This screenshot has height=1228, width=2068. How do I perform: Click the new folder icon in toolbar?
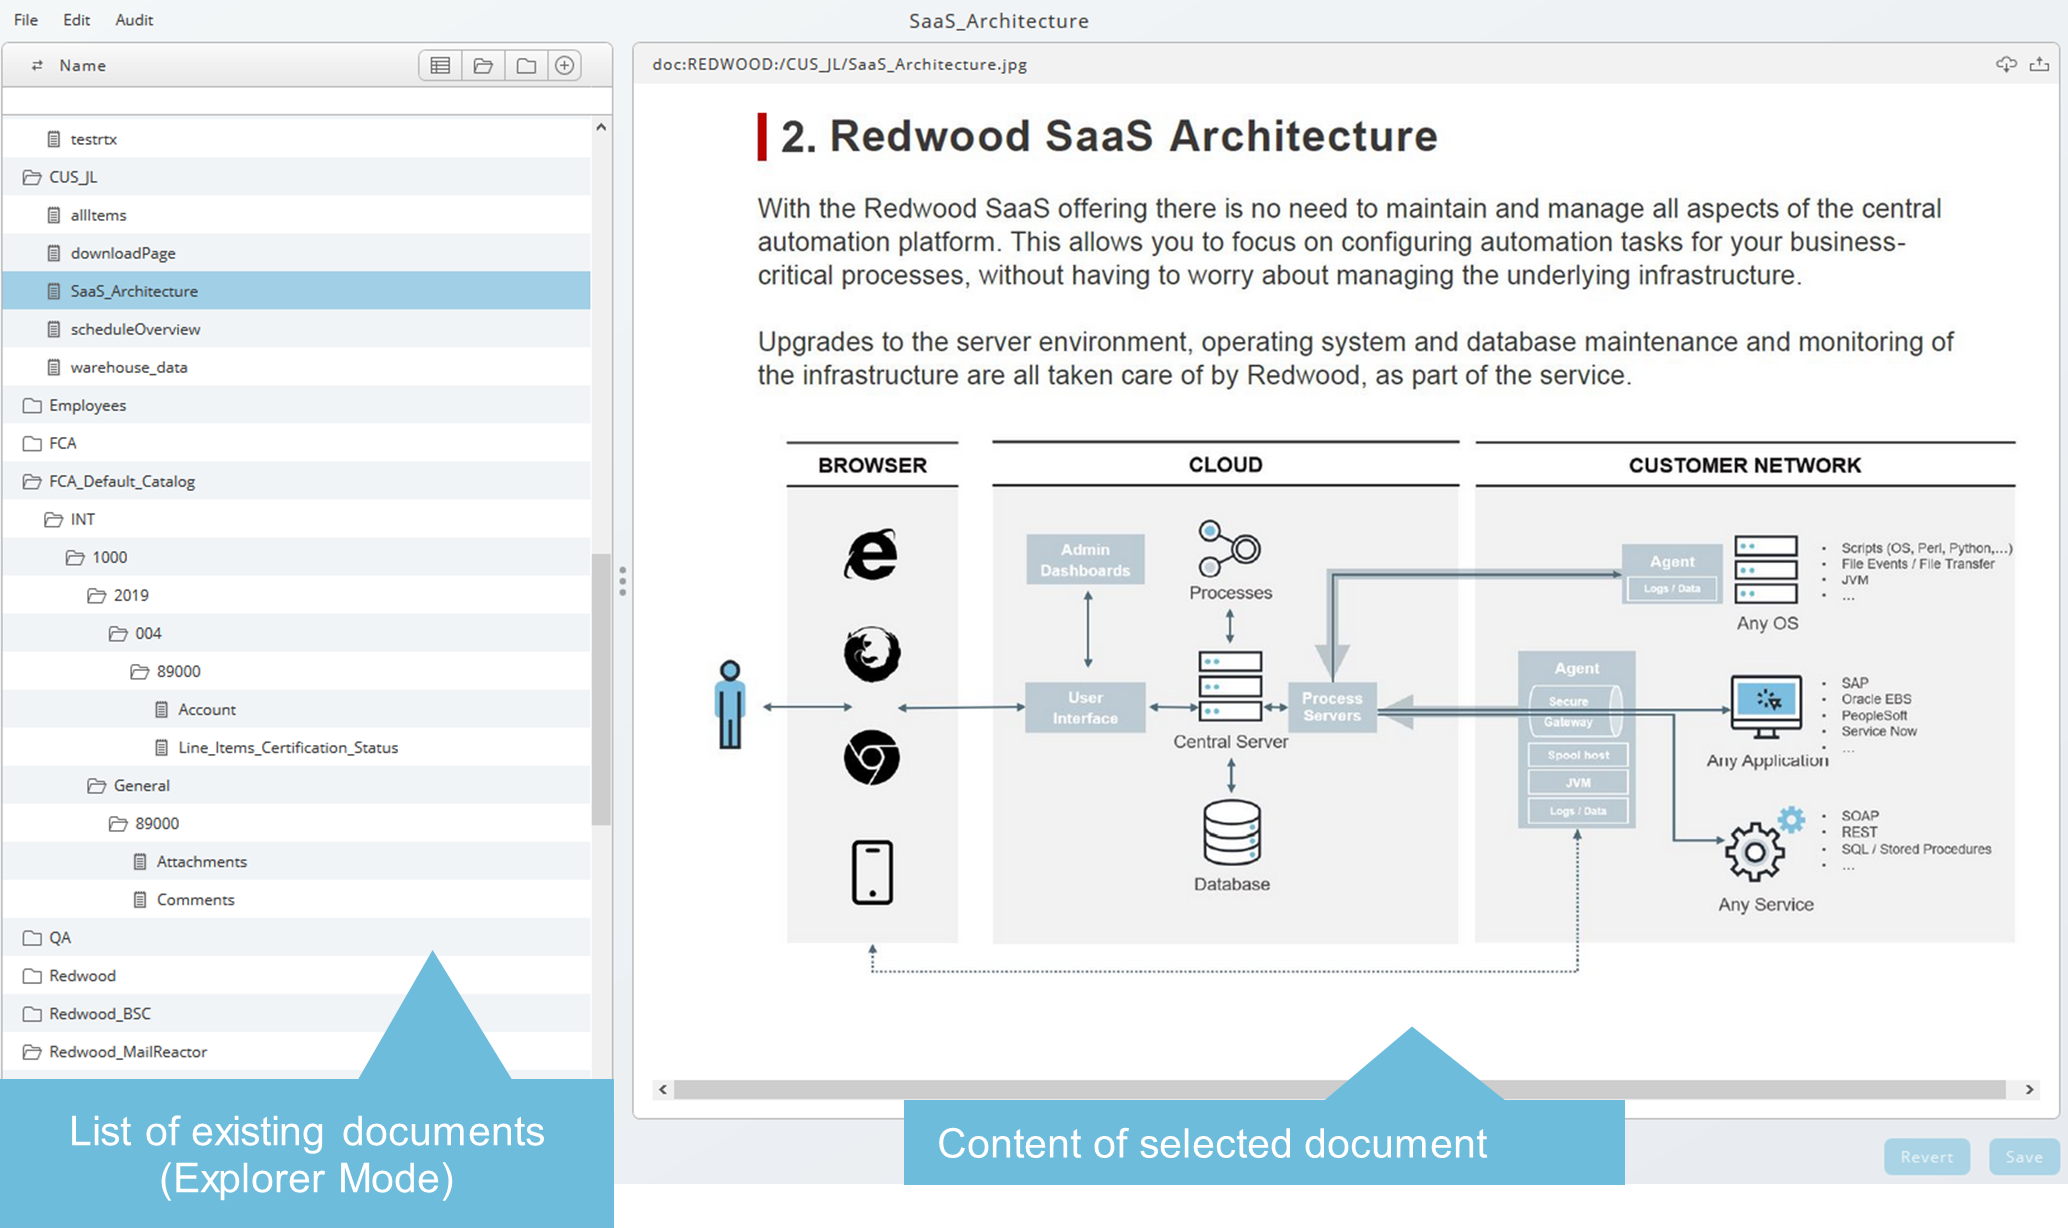click(526, 66)
